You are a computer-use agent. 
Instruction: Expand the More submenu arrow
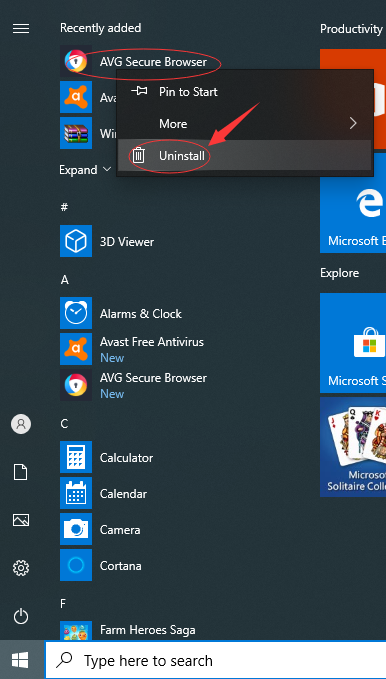pos(353,124)
